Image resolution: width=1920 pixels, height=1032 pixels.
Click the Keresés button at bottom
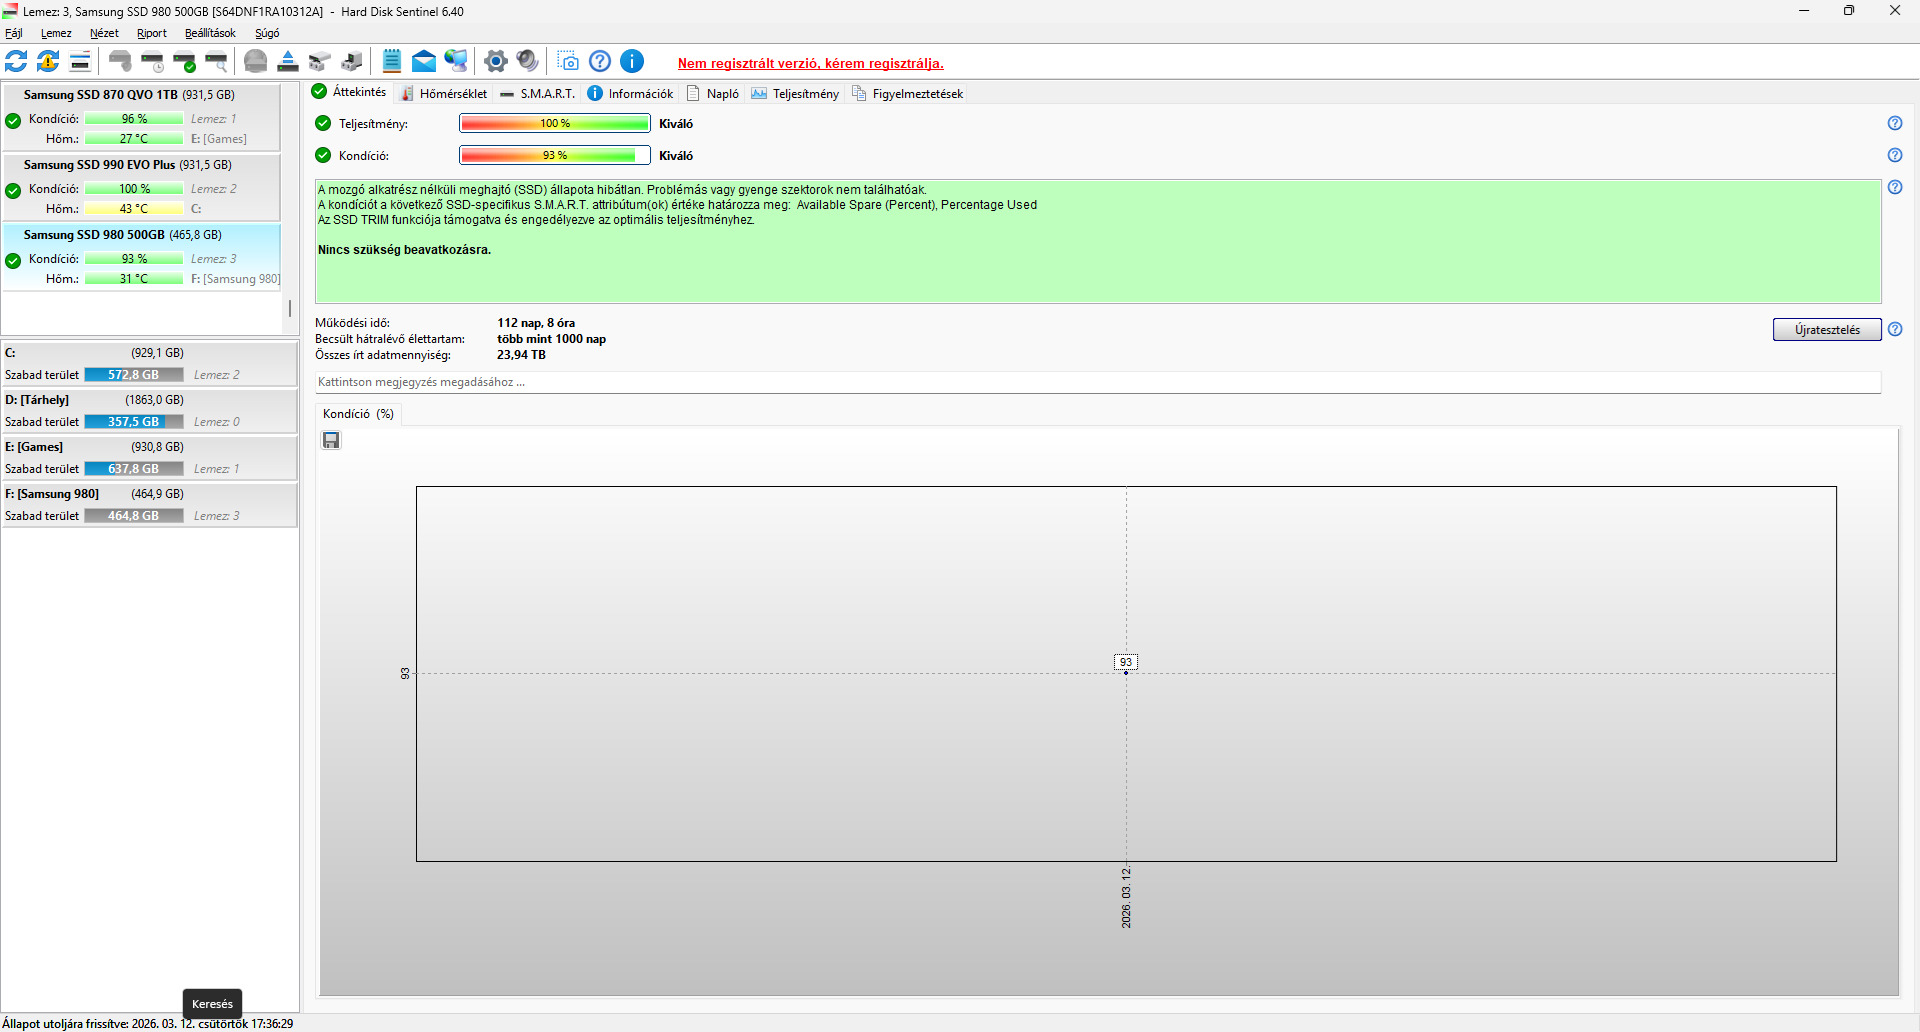pyautogui.click(x=212, y=1003)
